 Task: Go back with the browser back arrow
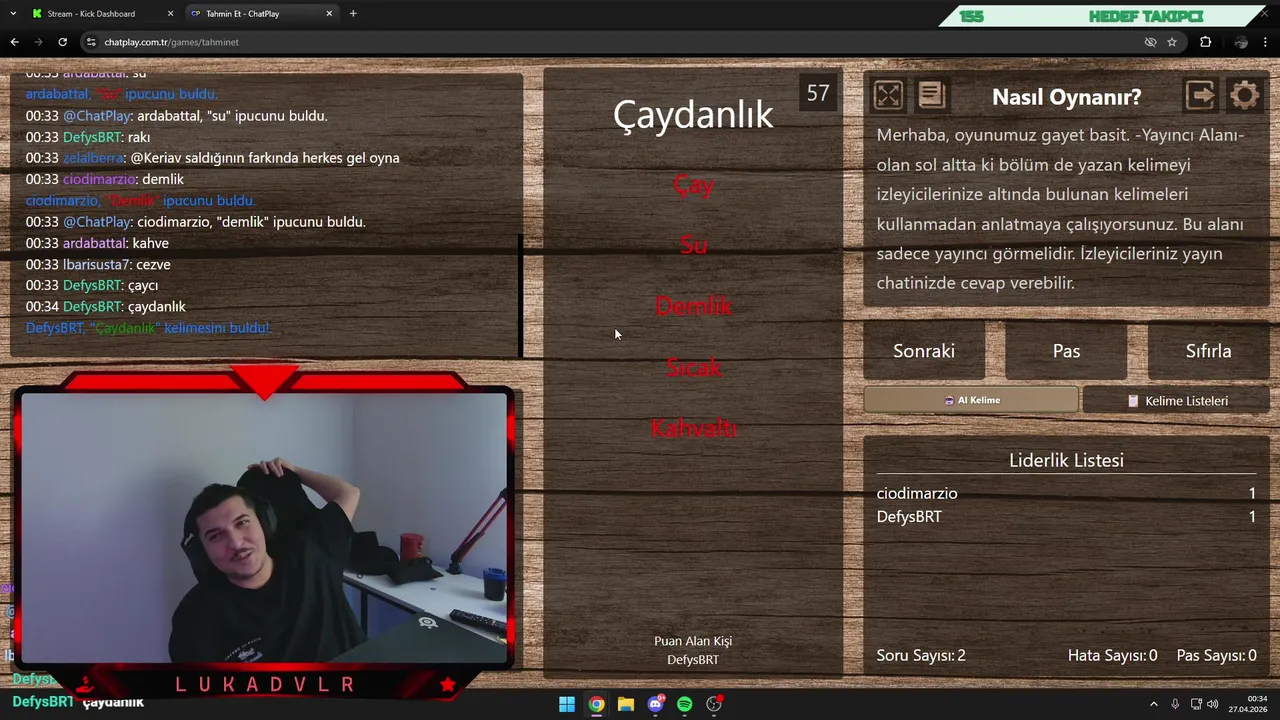[x=14, y=42]
